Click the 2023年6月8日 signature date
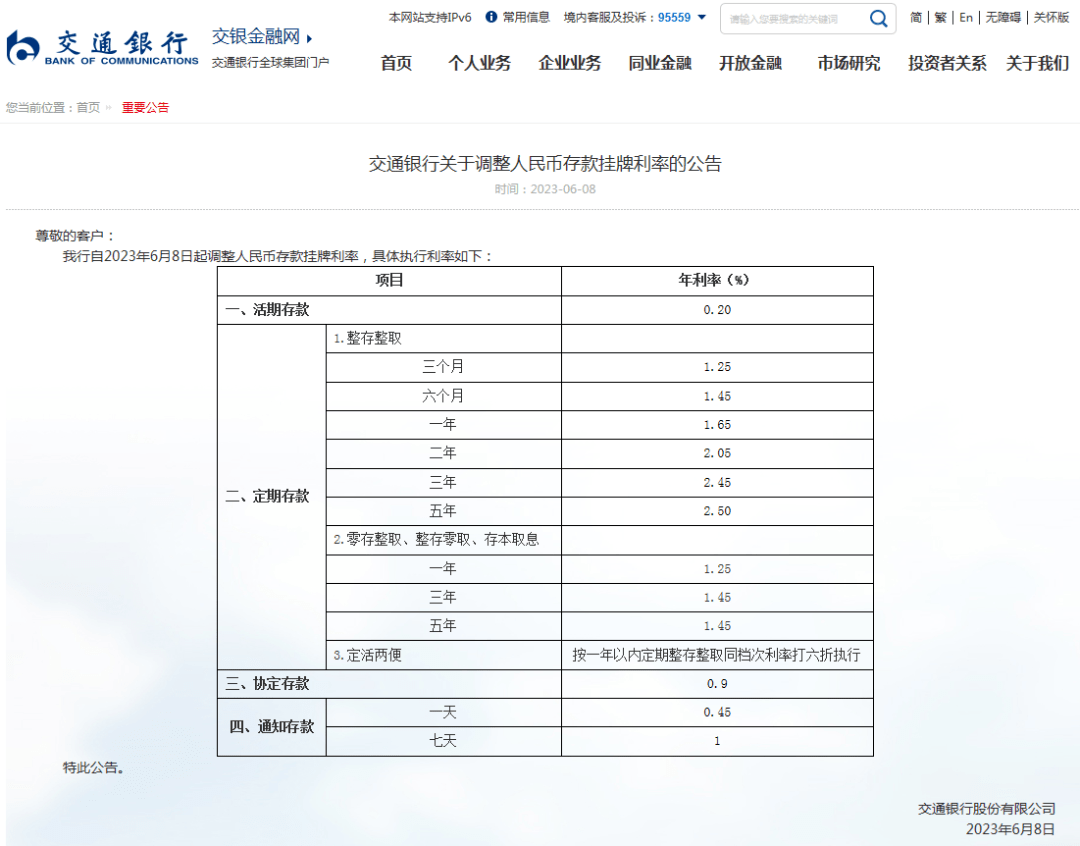The image size is (1080, 846). 1010,829
